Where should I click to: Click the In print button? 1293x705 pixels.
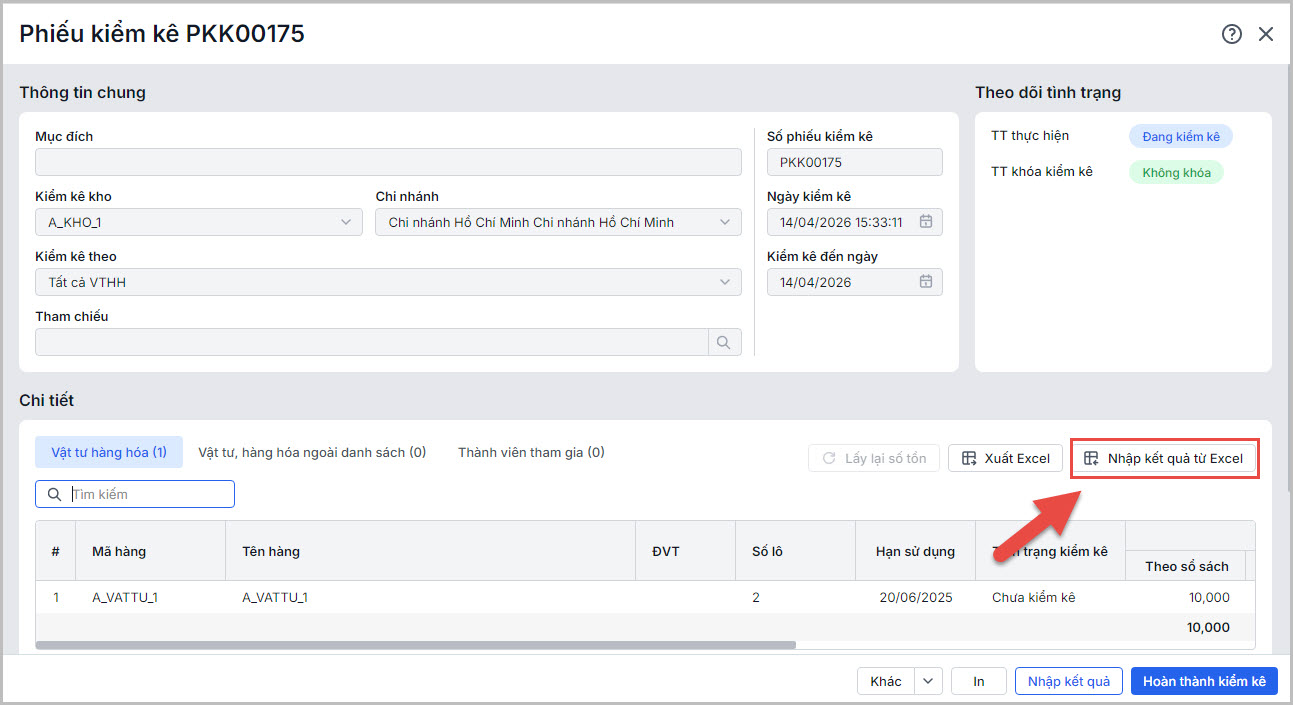[978, 681]
